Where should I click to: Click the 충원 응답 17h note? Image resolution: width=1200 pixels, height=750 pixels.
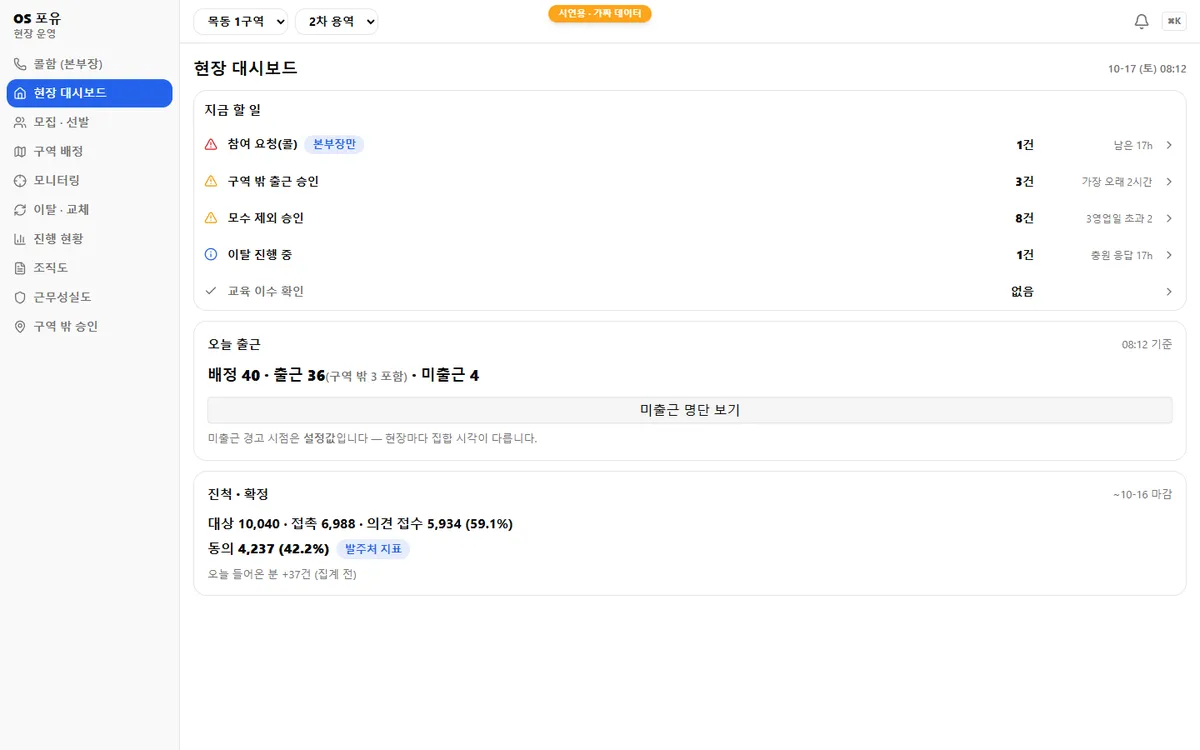1122,255
